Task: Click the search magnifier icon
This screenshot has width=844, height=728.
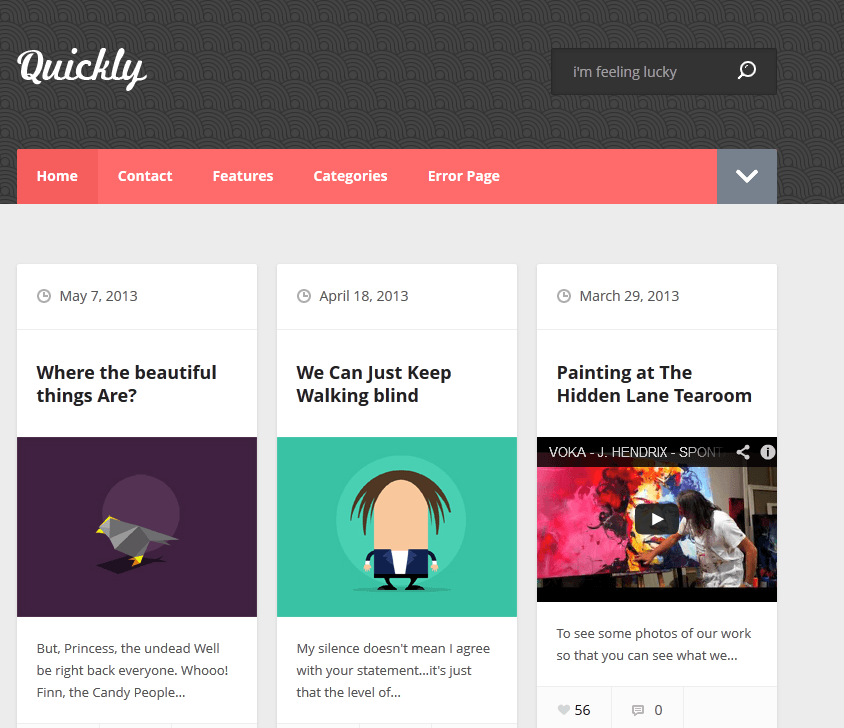Action: pyautogui.click(x=747, y=71)
